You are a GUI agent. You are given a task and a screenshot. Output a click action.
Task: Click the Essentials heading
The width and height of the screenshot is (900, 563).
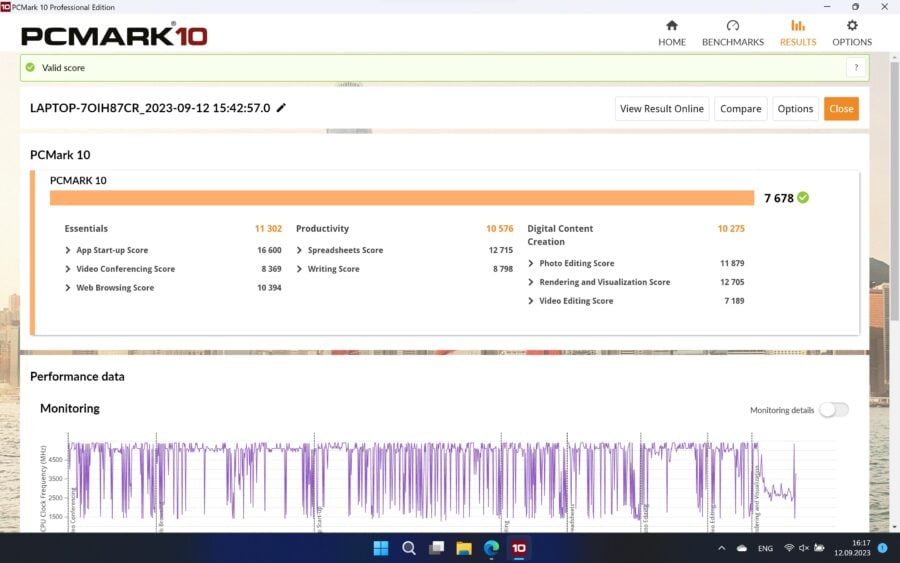click(86, 228)
